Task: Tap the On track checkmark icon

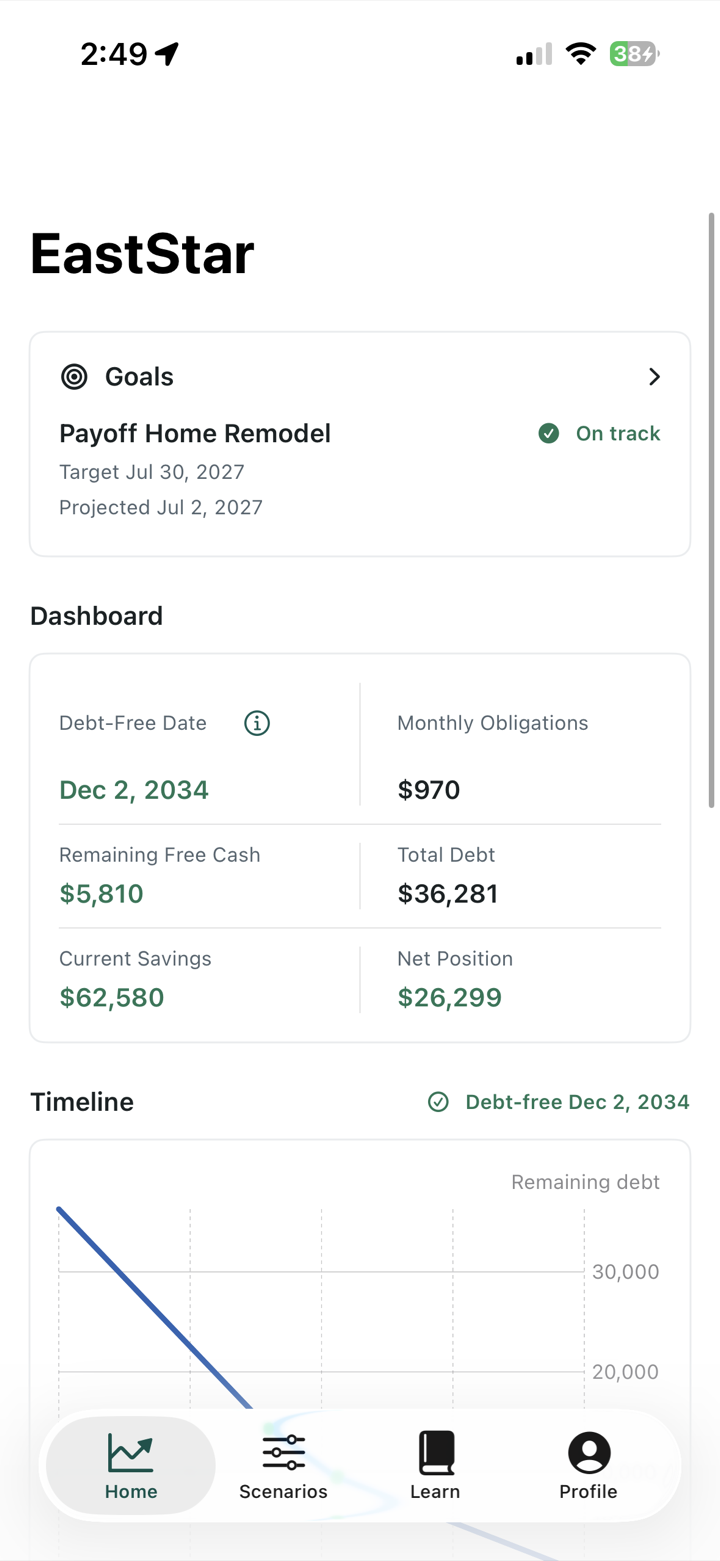Action: pos(549,433)
